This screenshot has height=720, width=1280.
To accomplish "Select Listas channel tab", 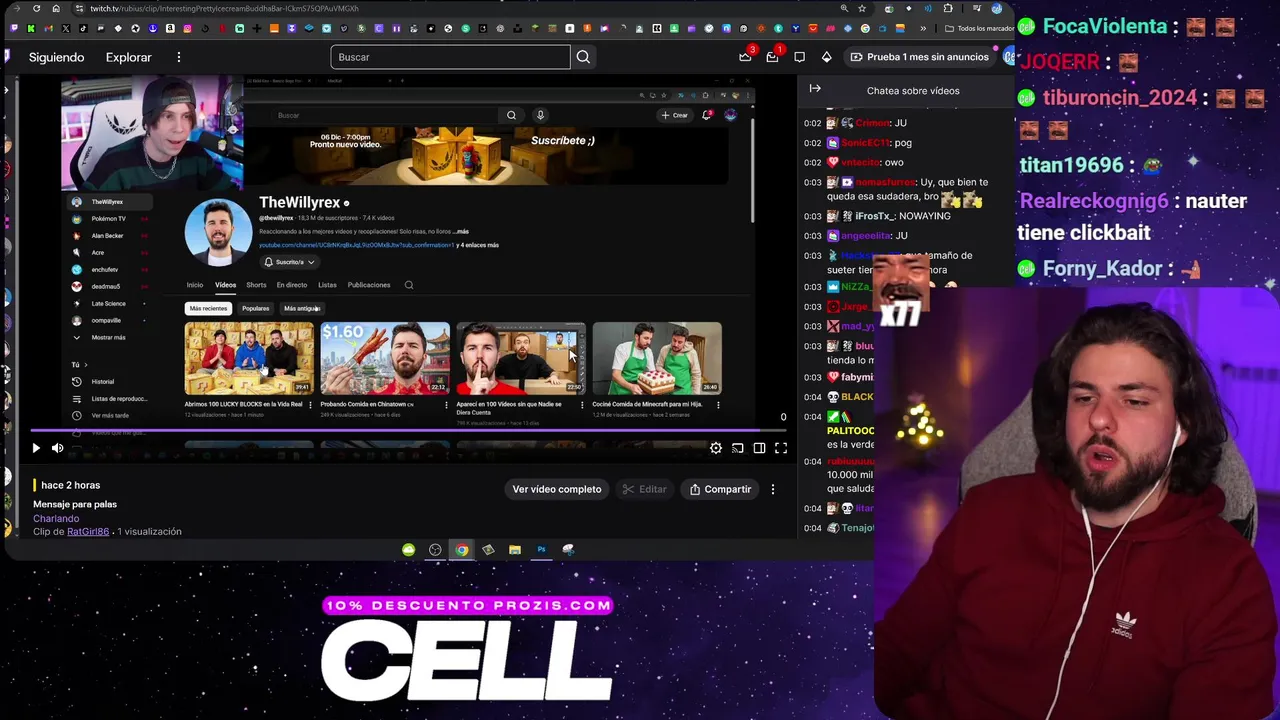I will [327, 285].
